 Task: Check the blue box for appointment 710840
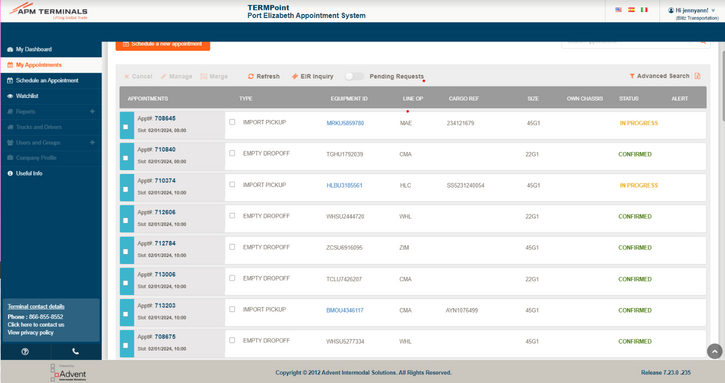125,158
